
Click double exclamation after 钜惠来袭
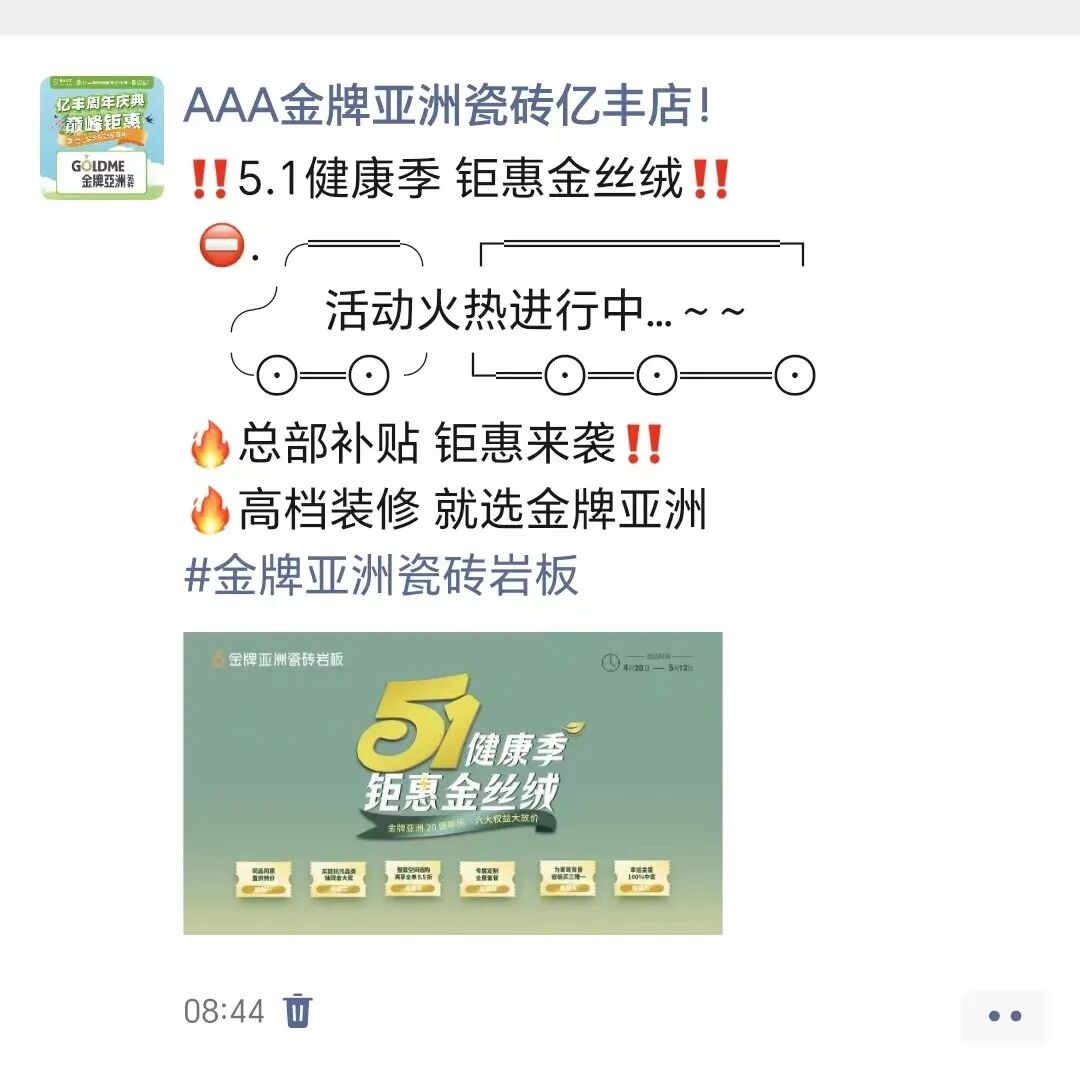pyautogui.click(x=643, y=444)
